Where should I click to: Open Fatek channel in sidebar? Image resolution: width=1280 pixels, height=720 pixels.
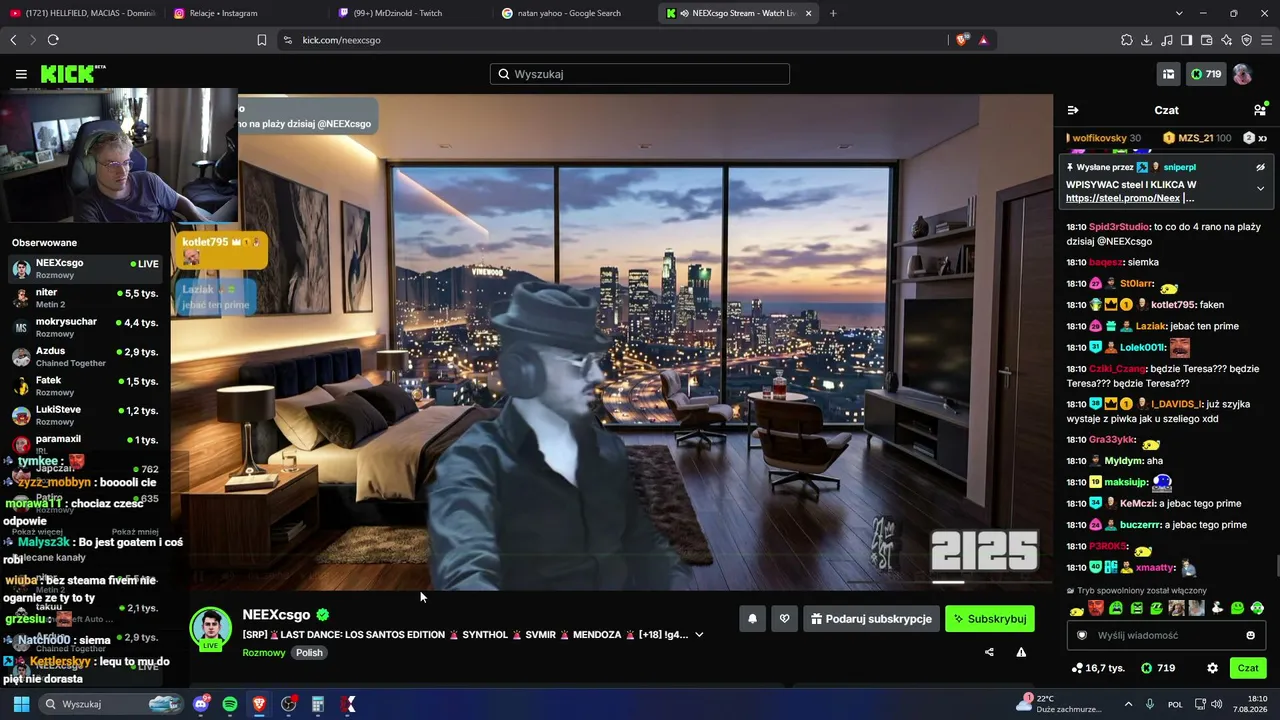[85, 386]
